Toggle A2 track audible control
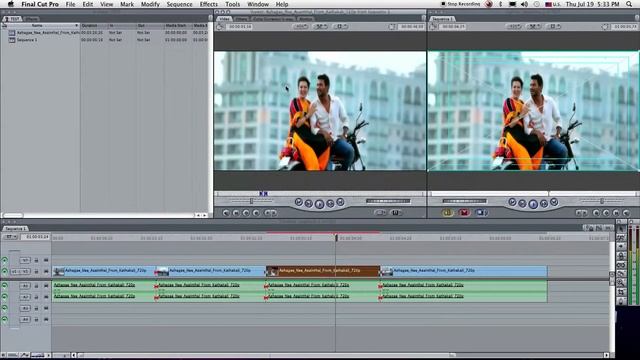 pyautogui.click(x=4, y=297)
